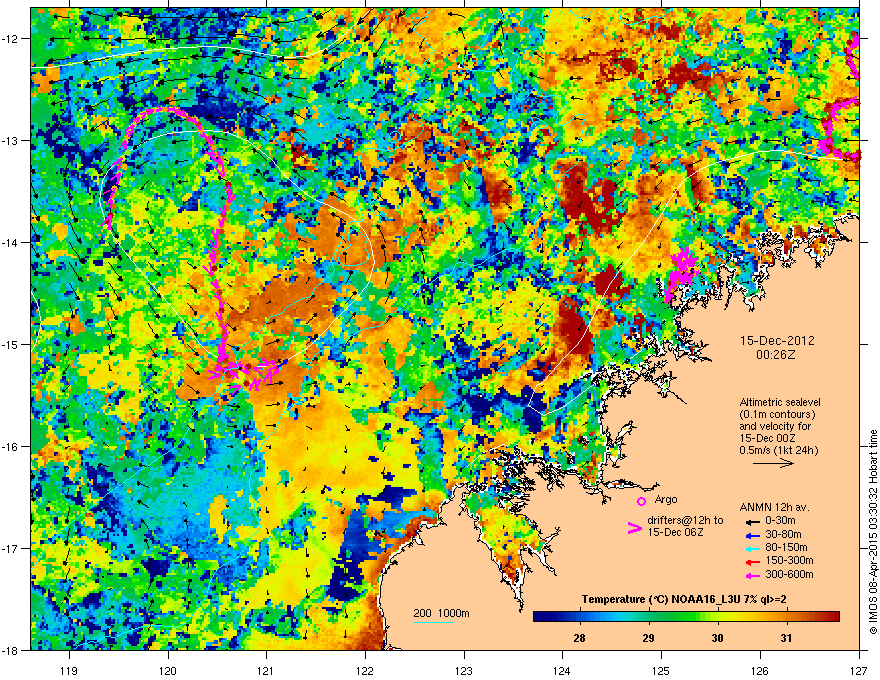Click the 'Altimetric sealevel' legend text
This screenshot has width=880, height=680.
click(780, 402)
